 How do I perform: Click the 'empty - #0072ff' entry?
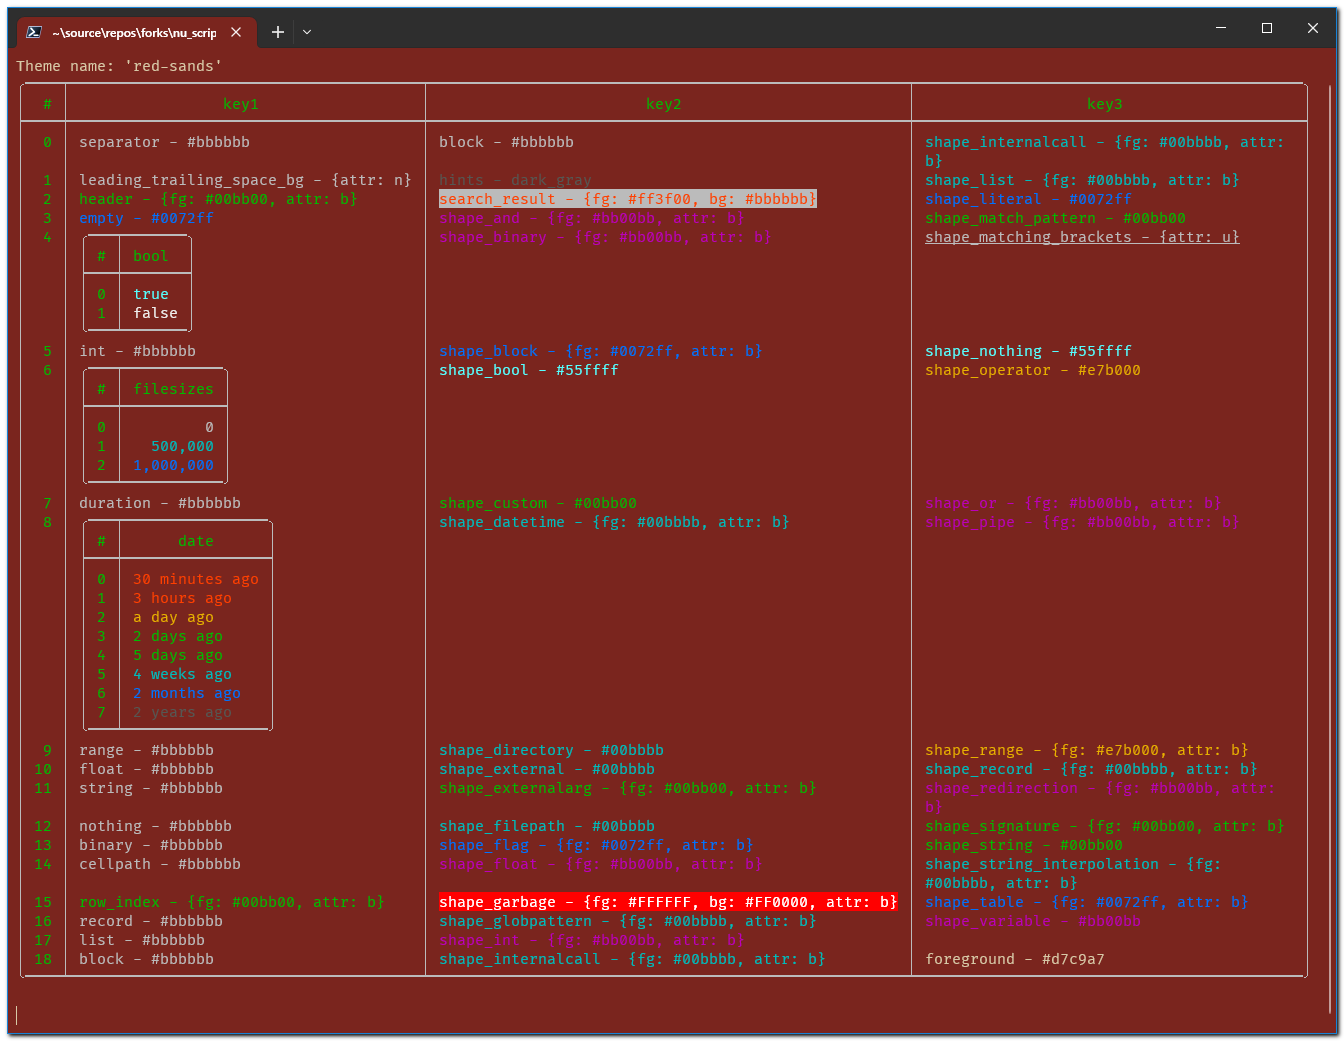[147, 218]
